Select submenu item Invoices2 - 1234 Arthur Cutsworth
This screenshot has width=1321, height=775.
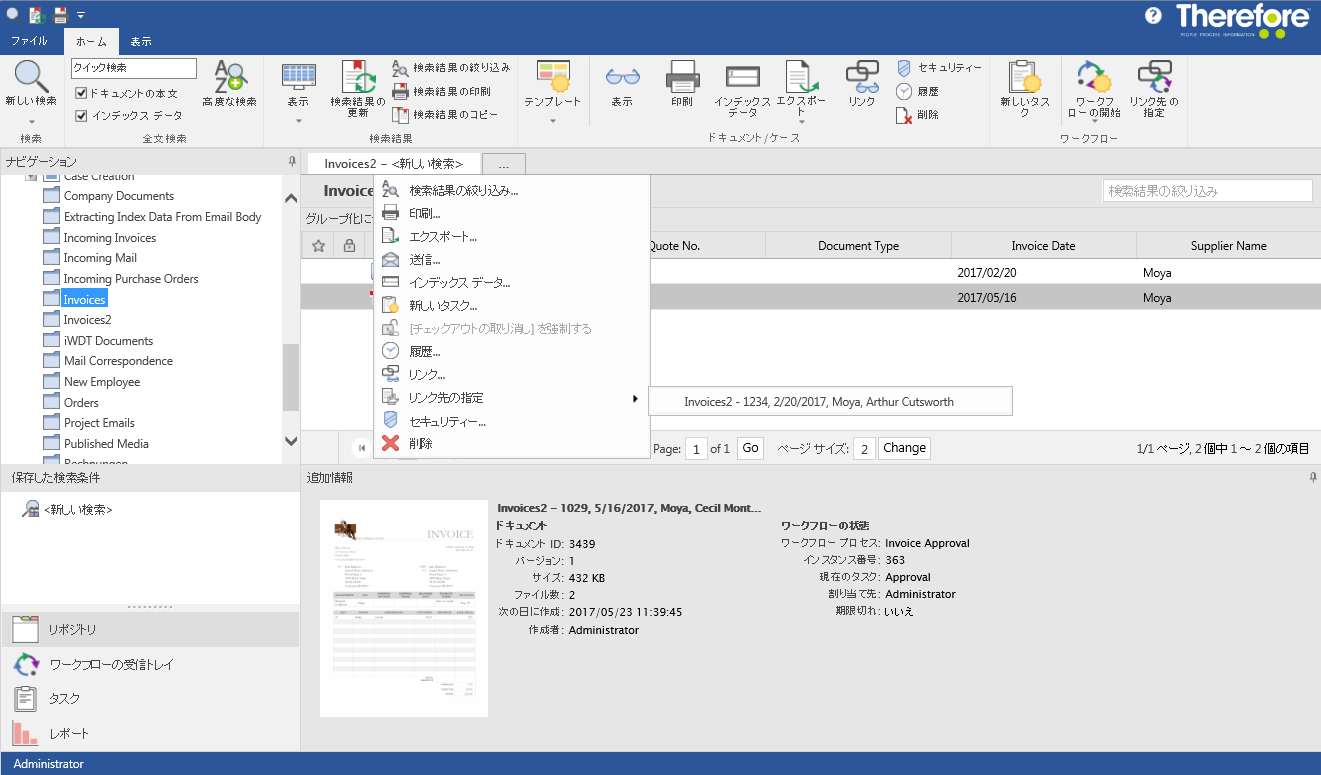point(830,401)
